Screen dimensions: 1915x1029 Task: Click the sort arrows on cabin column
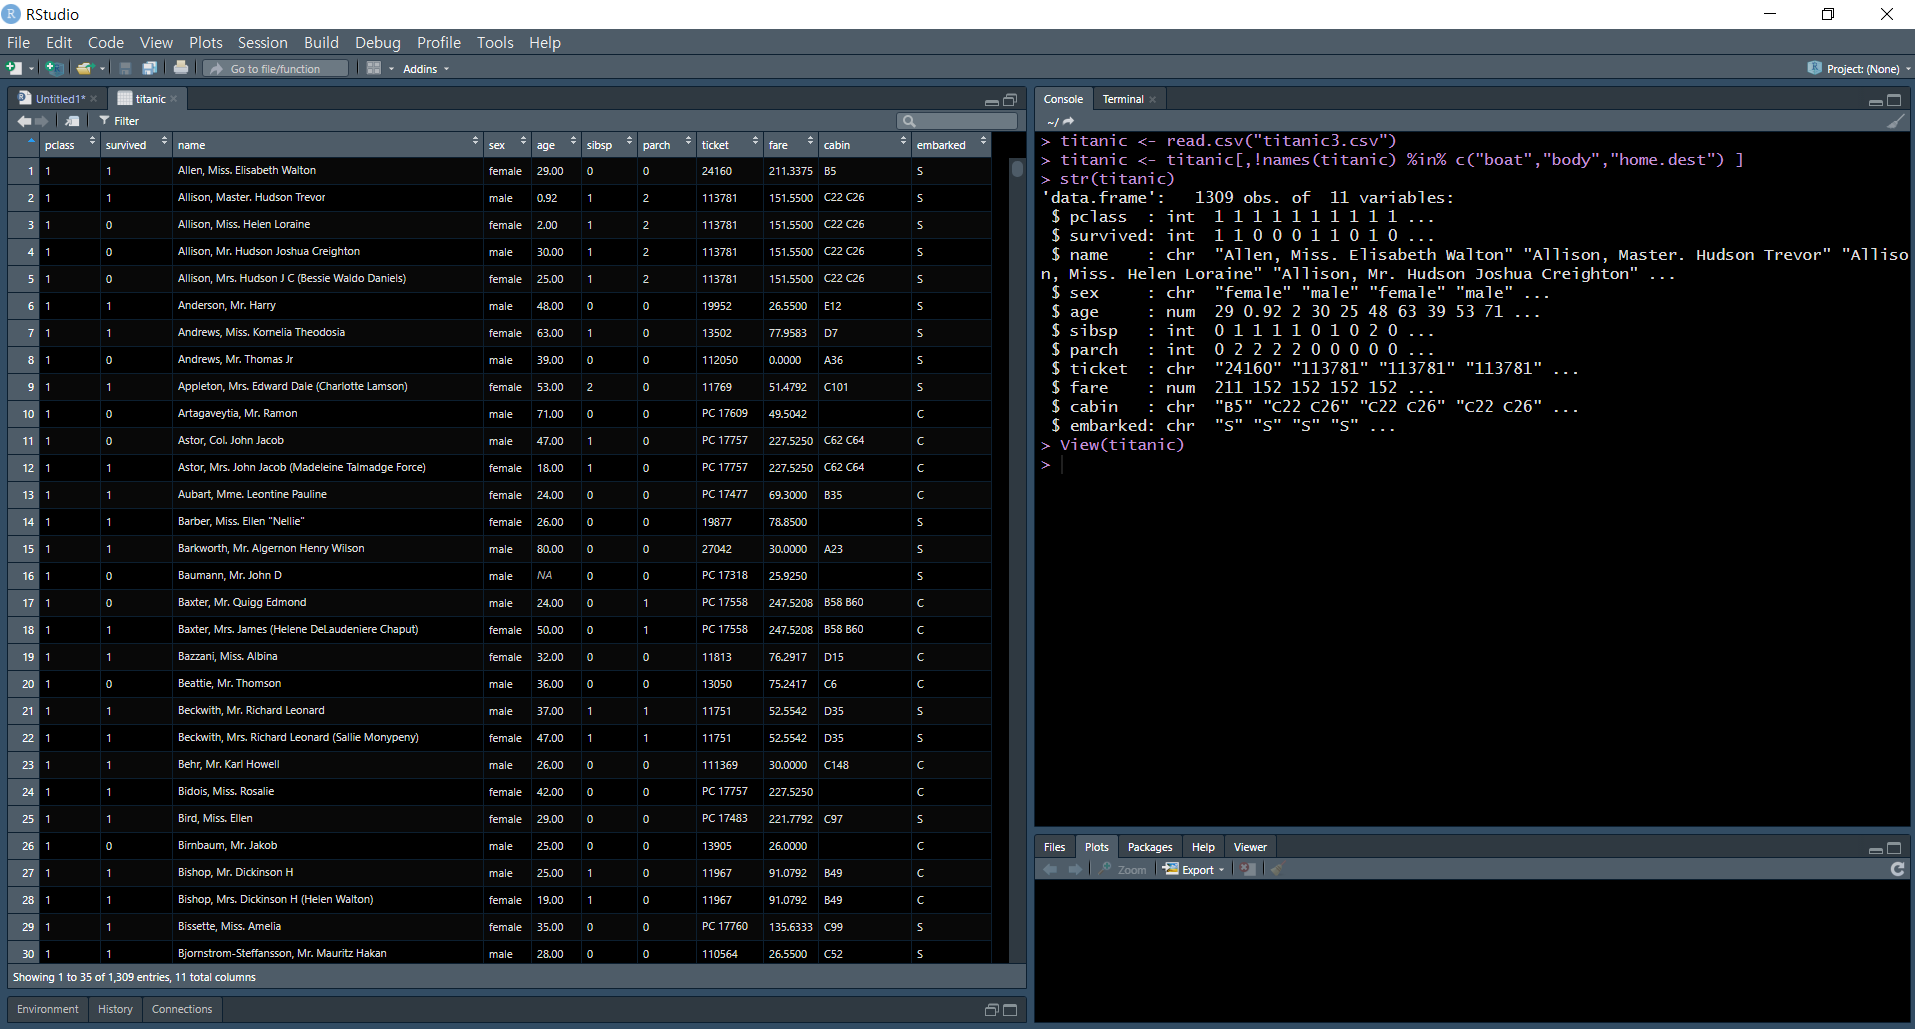point(903,141)
